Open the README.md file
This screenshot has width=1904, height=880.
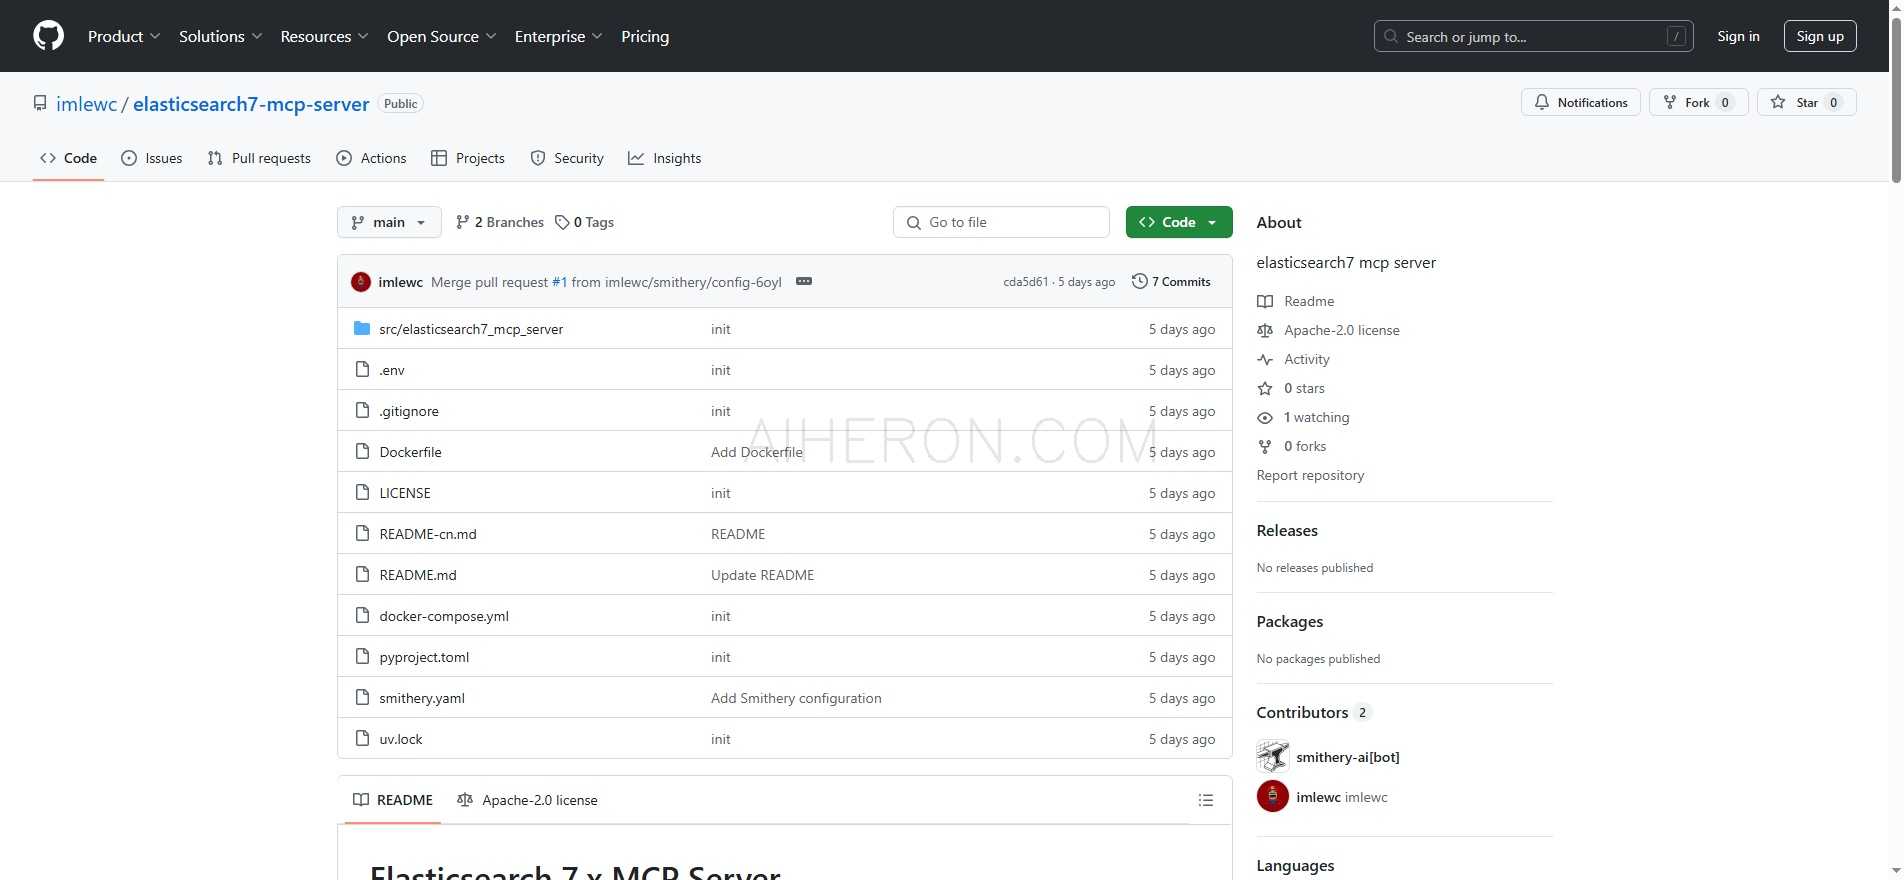click(x=418, y=575)
